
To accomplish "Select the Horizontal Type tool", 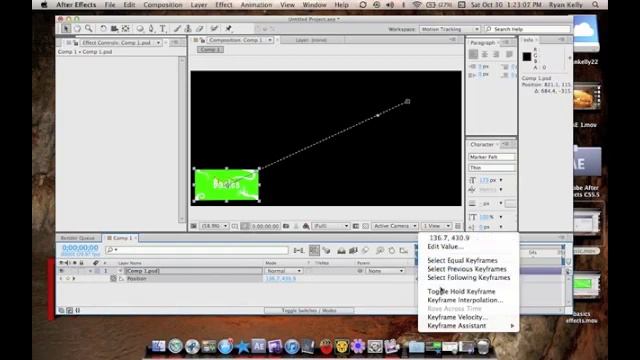I will pos(162,29).
